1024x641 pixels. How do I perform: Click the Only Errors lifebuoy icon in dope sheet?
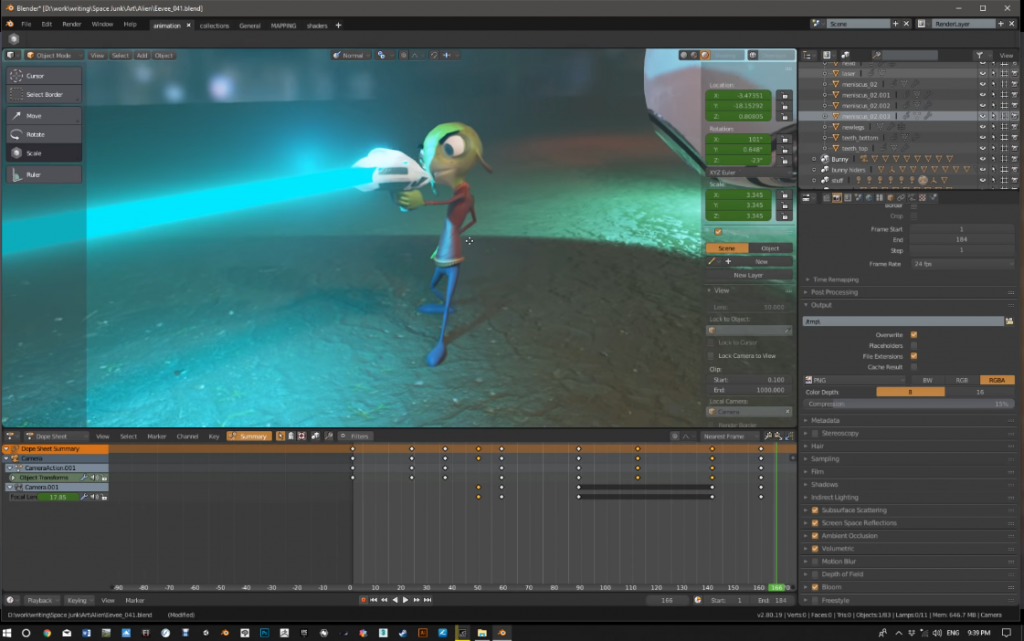pos(302,436)
